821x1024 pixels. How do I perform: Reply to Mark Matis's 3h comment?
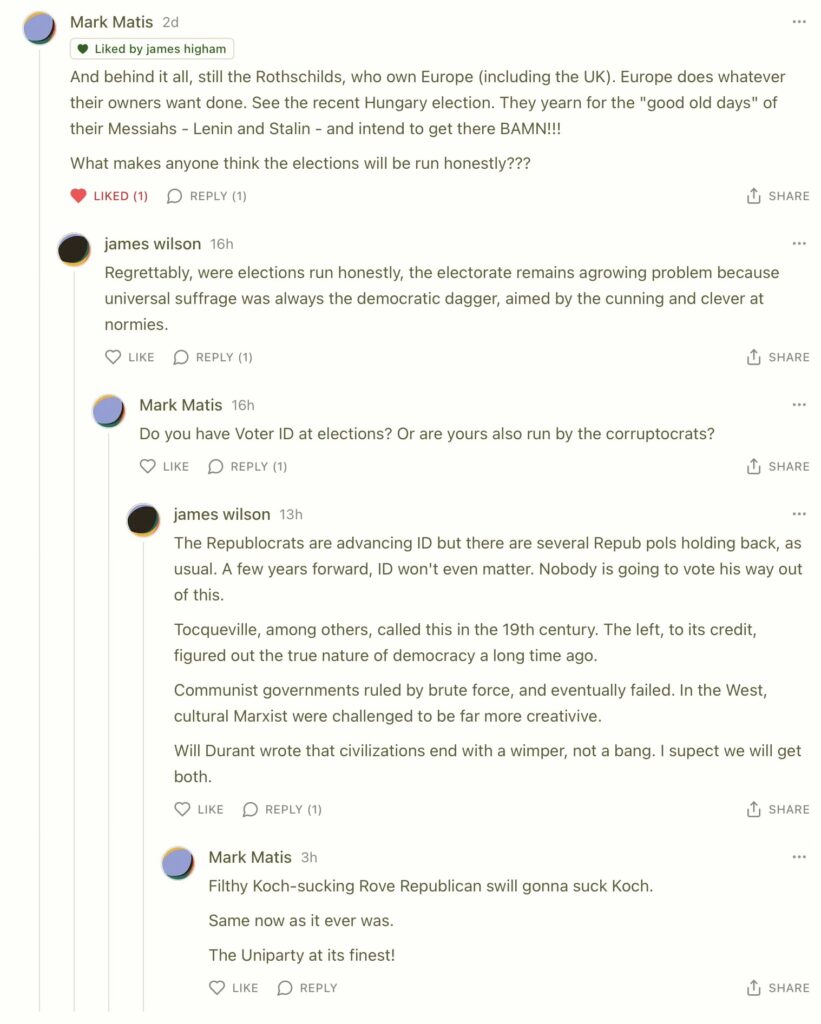(307, 988)
